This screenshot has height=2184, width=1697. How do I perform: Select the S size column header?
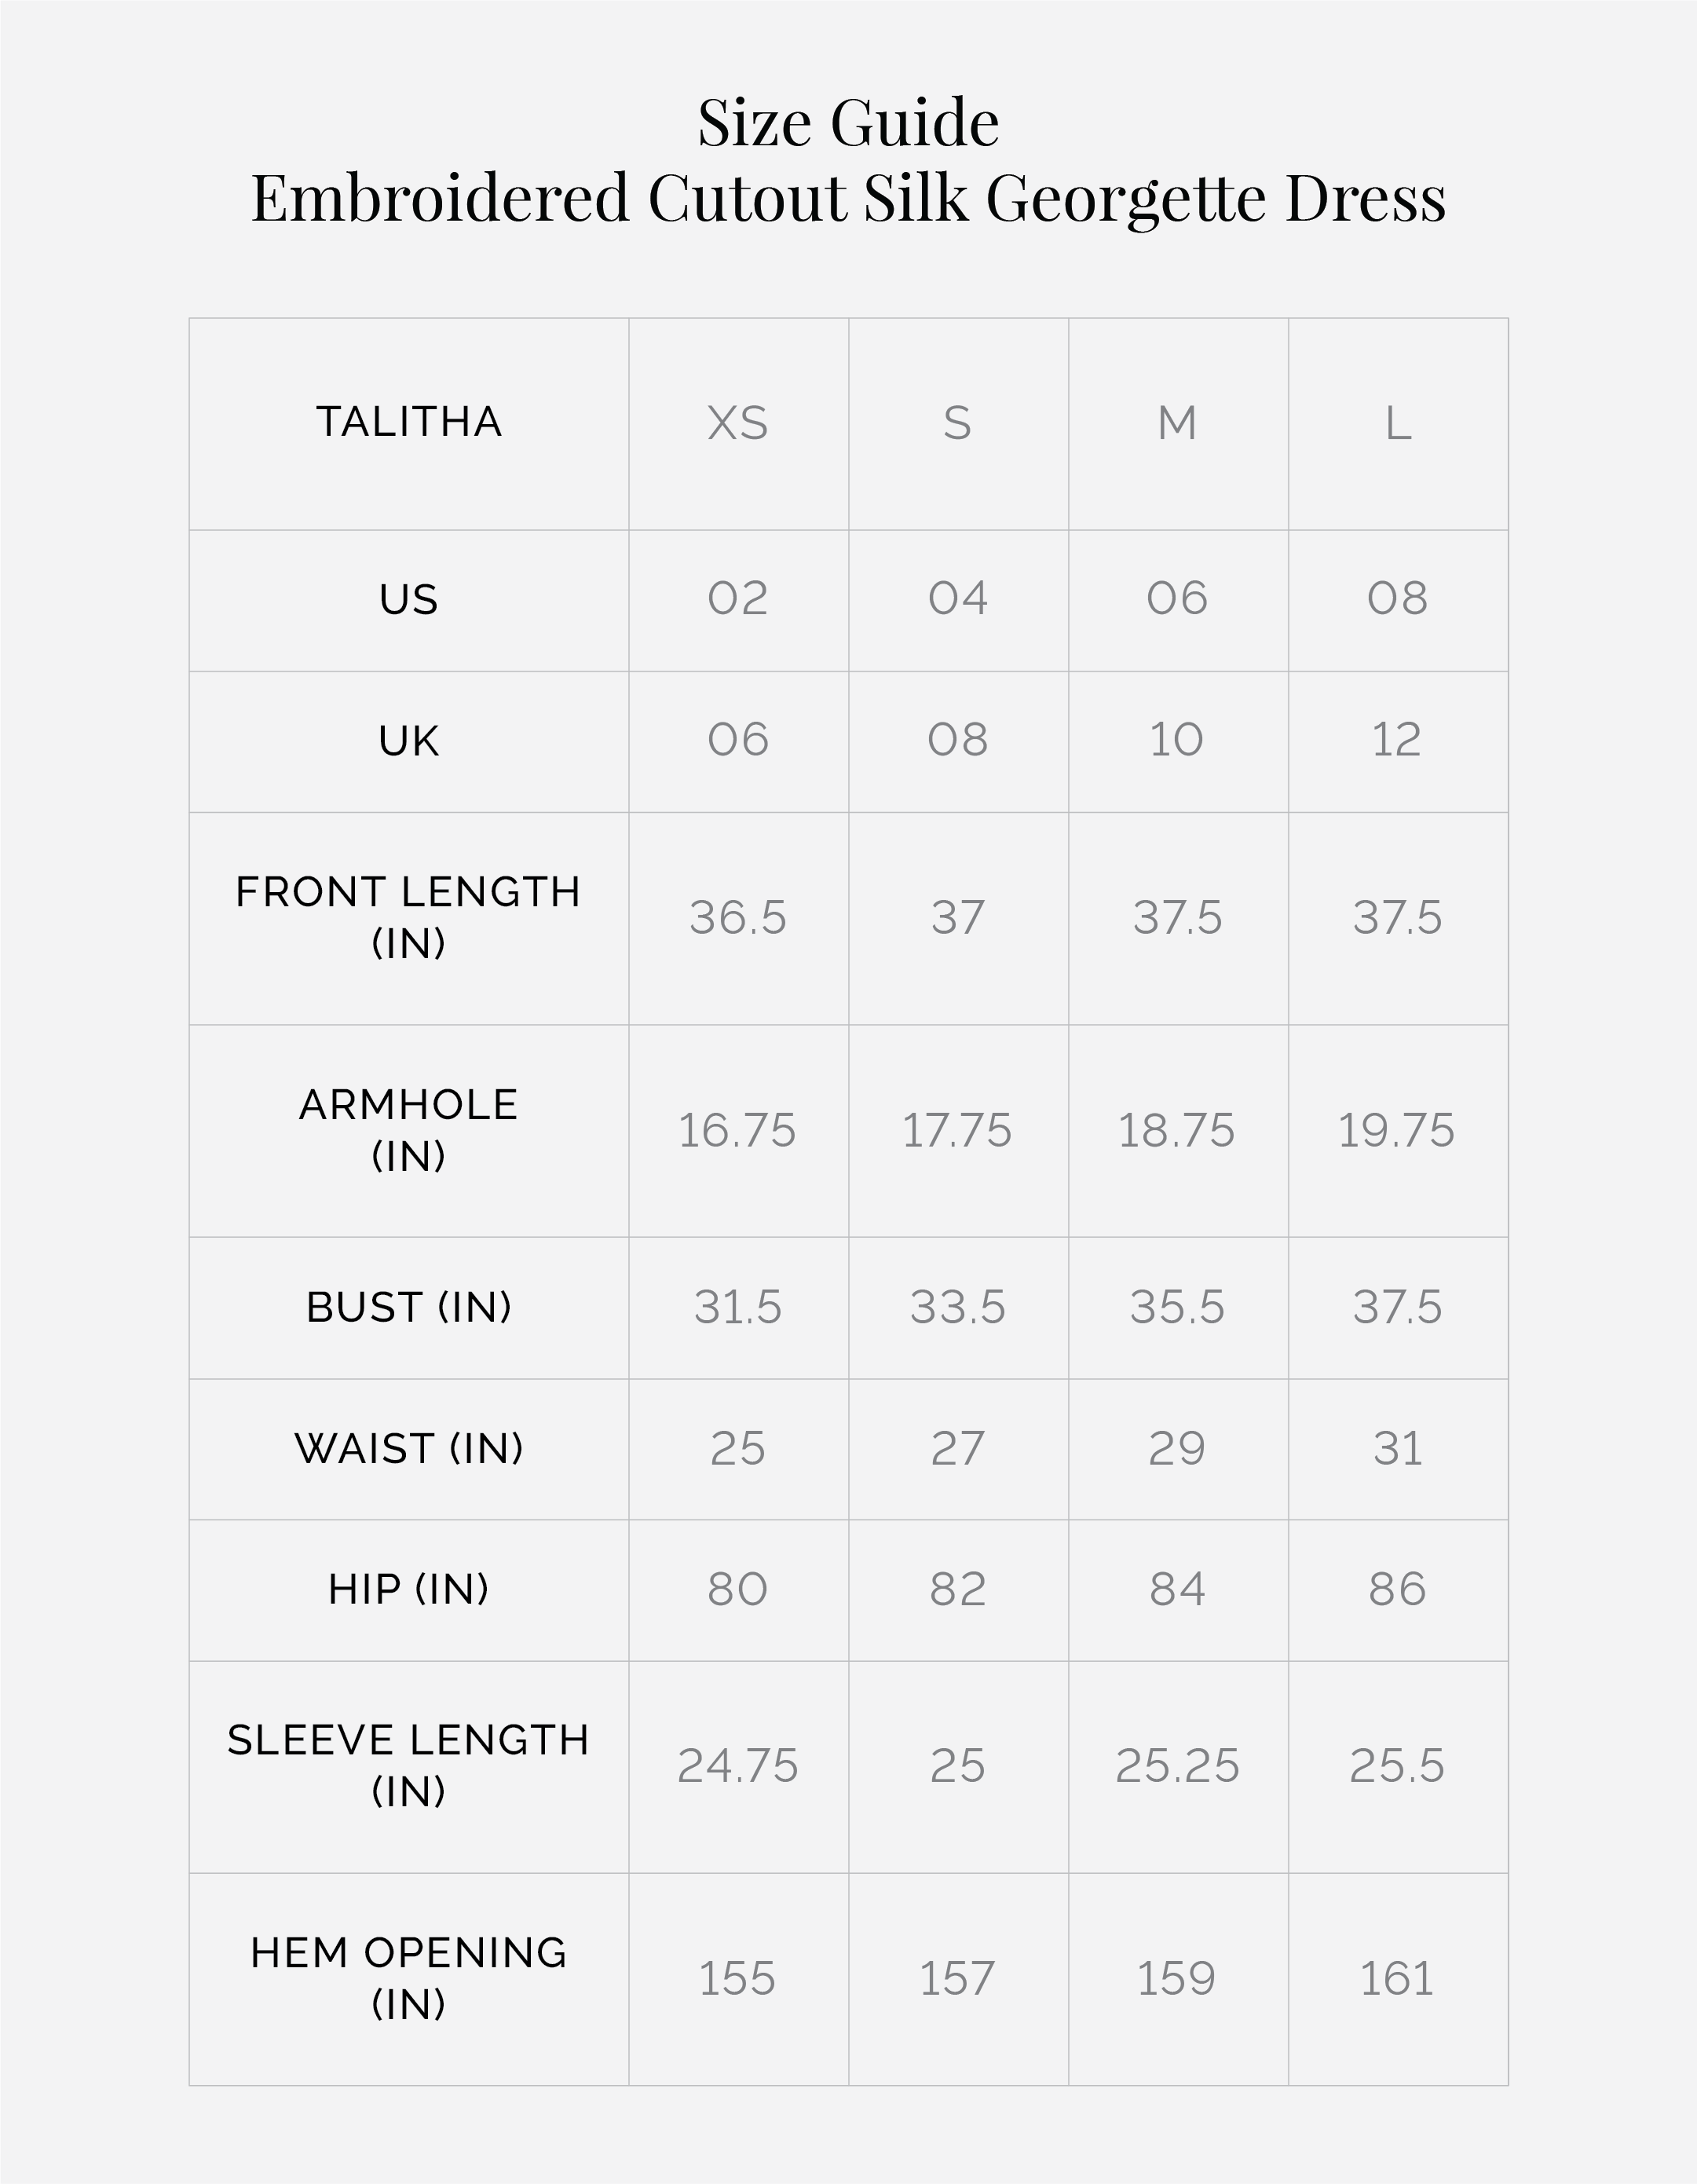(x=958, y=423)
